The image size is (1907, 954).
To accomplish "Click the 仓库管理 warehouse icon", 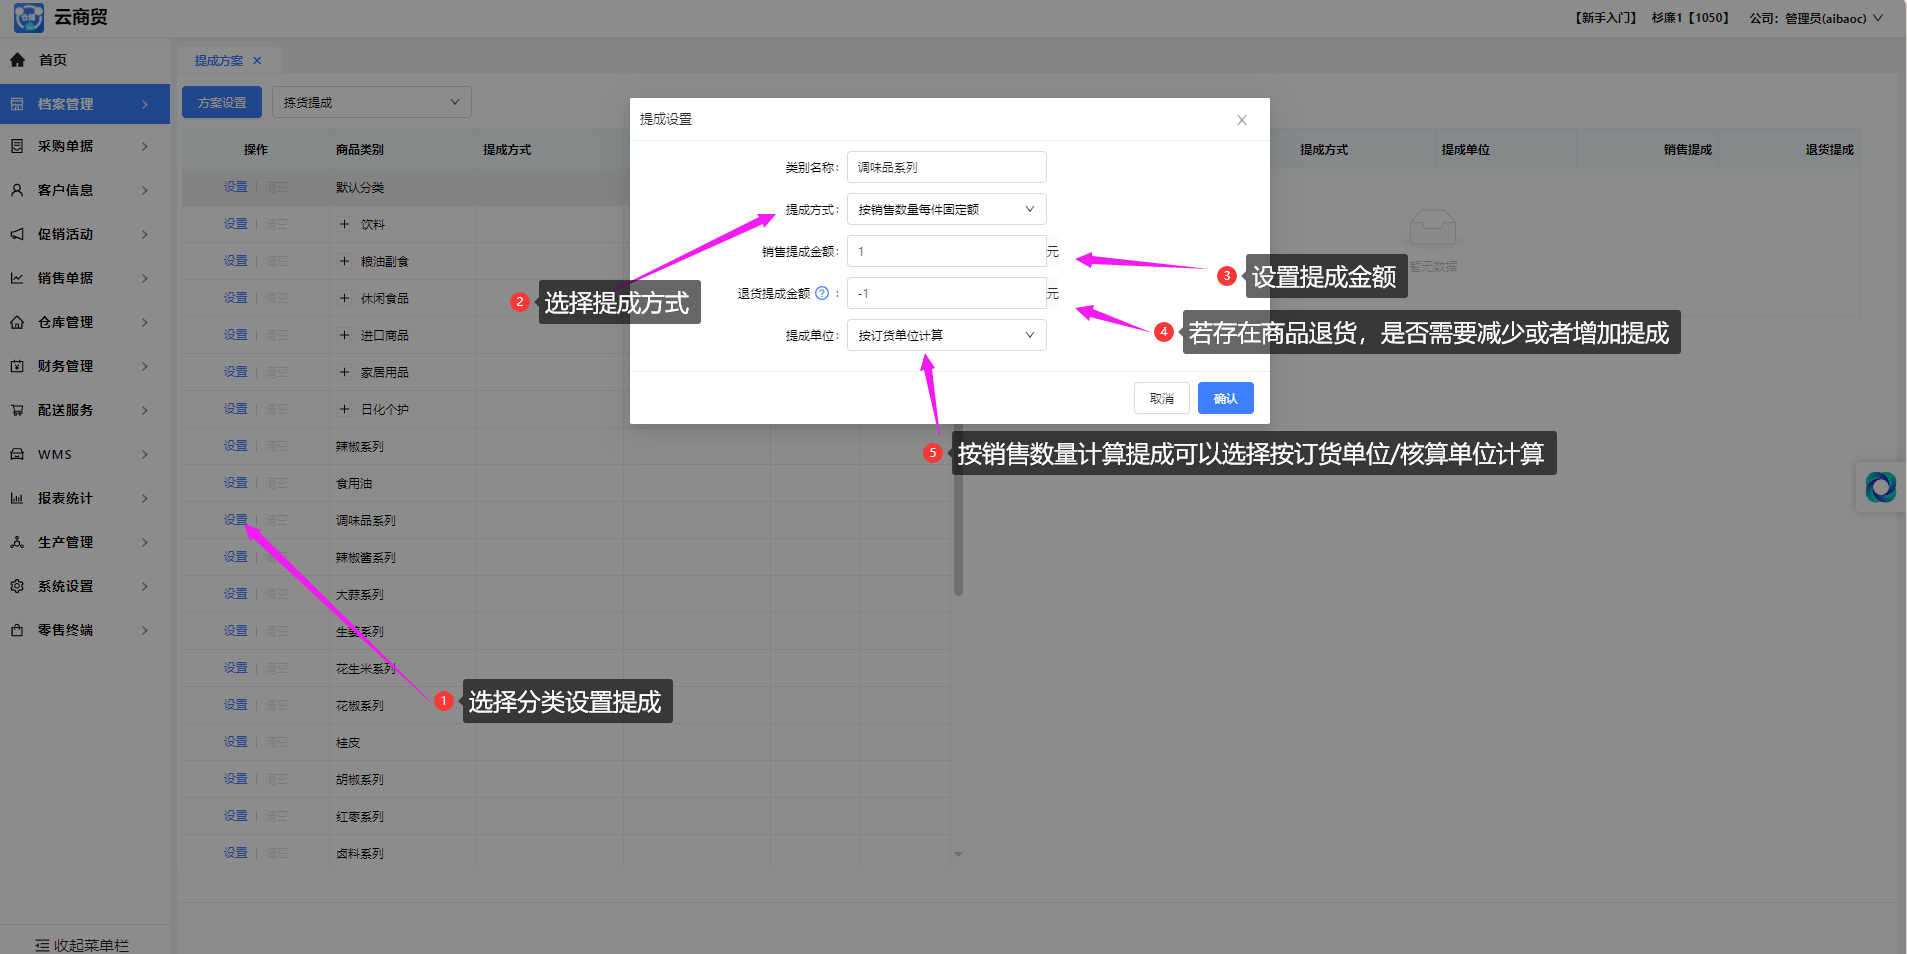I will (x=17, y=322).
